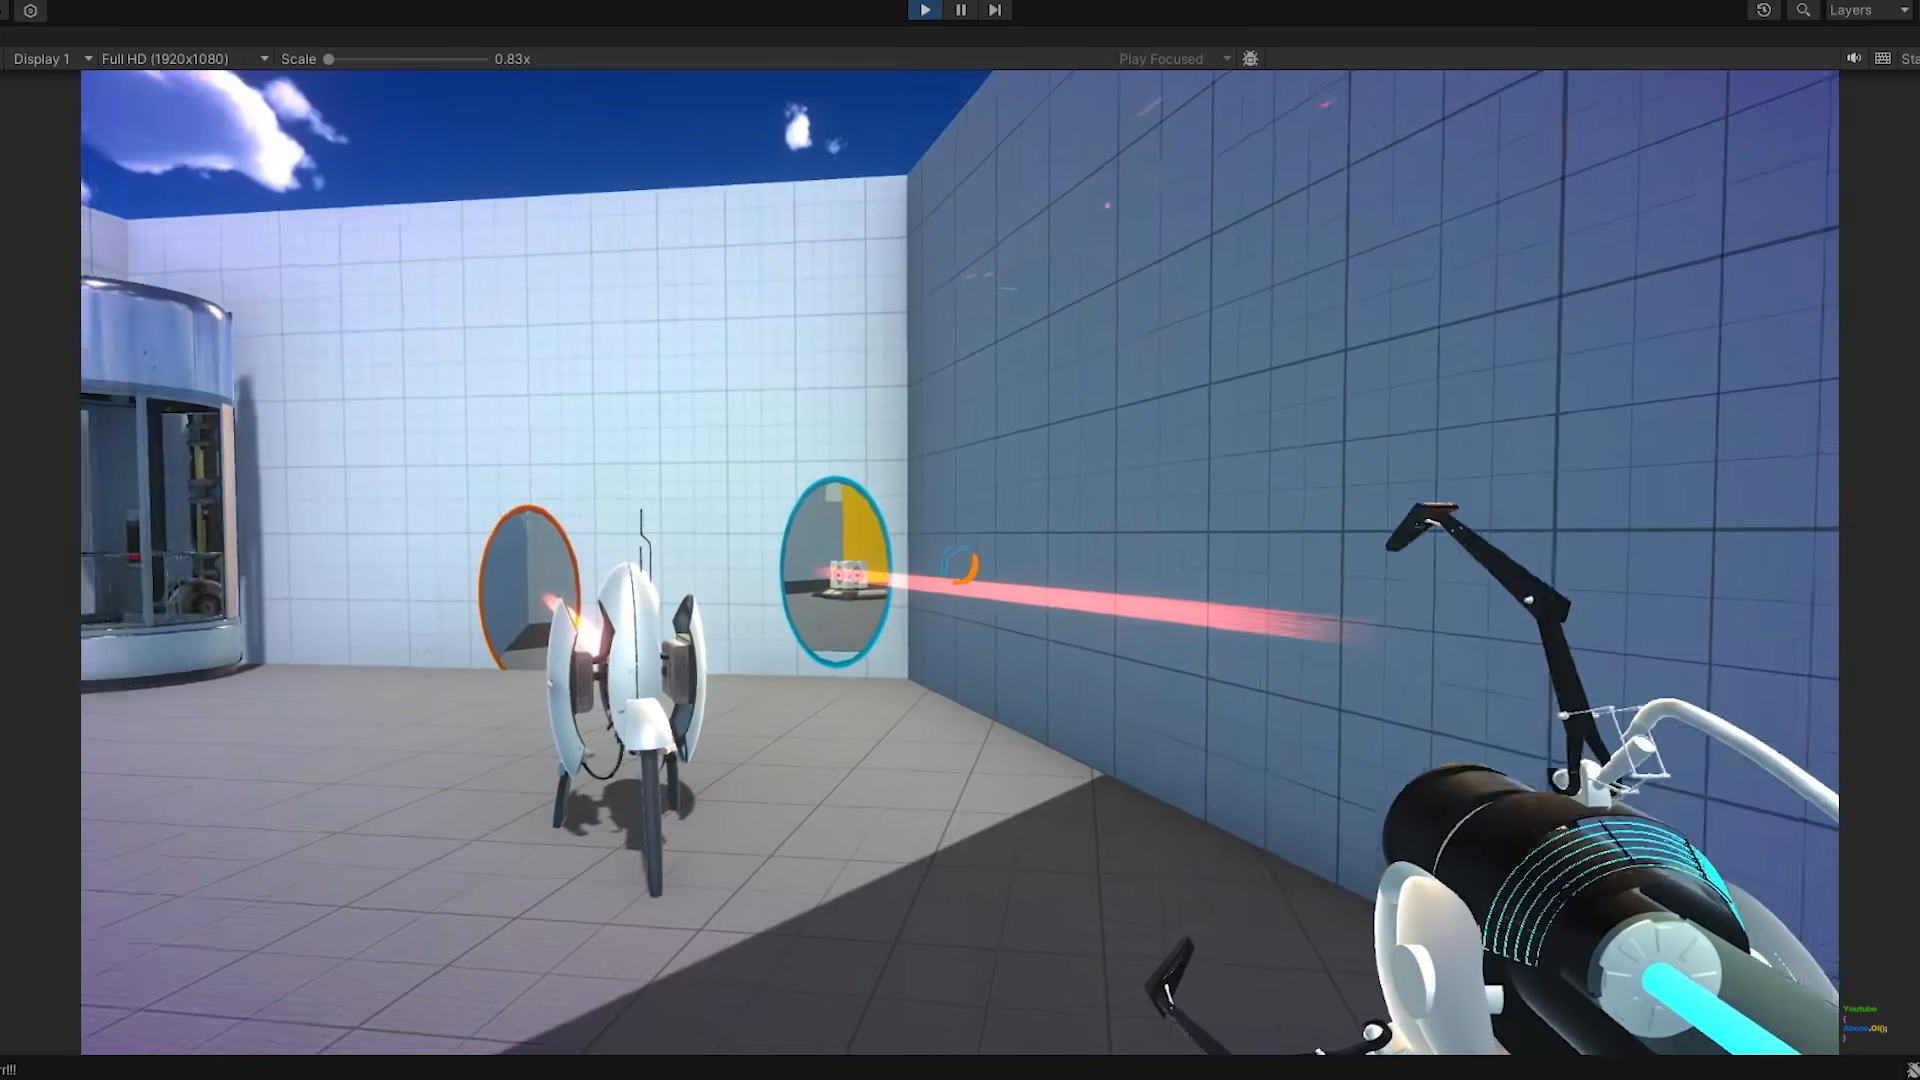Open the Display 1 dropdown
This screenshot has width=1920, height=1080.
52,59
